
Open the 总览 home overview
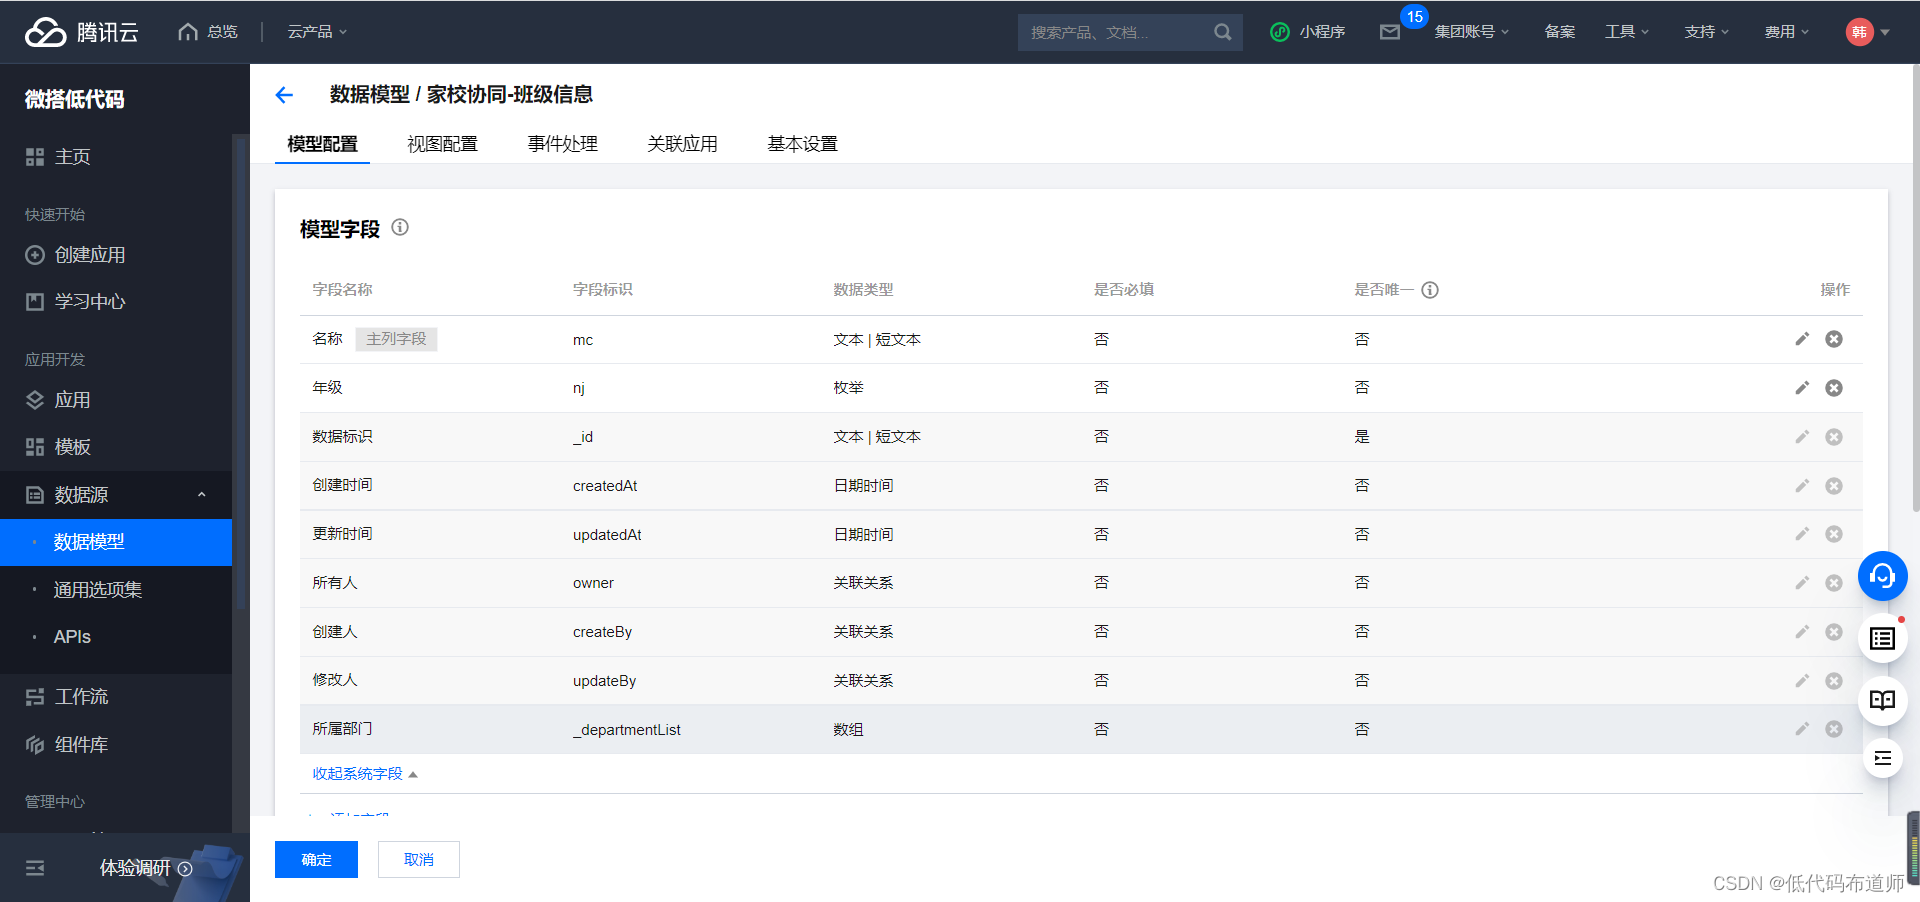click(x=208, y=32)
